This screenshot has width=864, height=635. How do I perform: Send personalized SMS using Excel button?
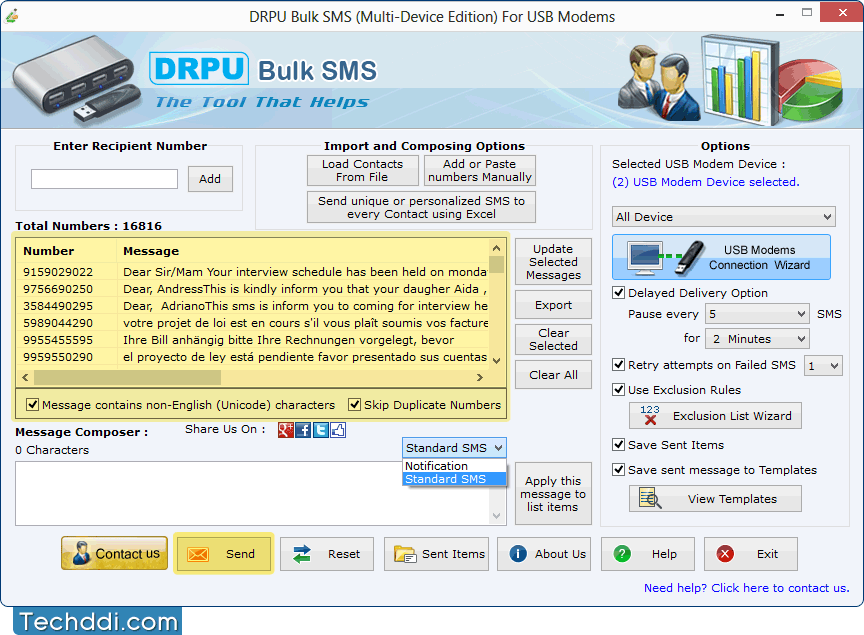[422, 207]
